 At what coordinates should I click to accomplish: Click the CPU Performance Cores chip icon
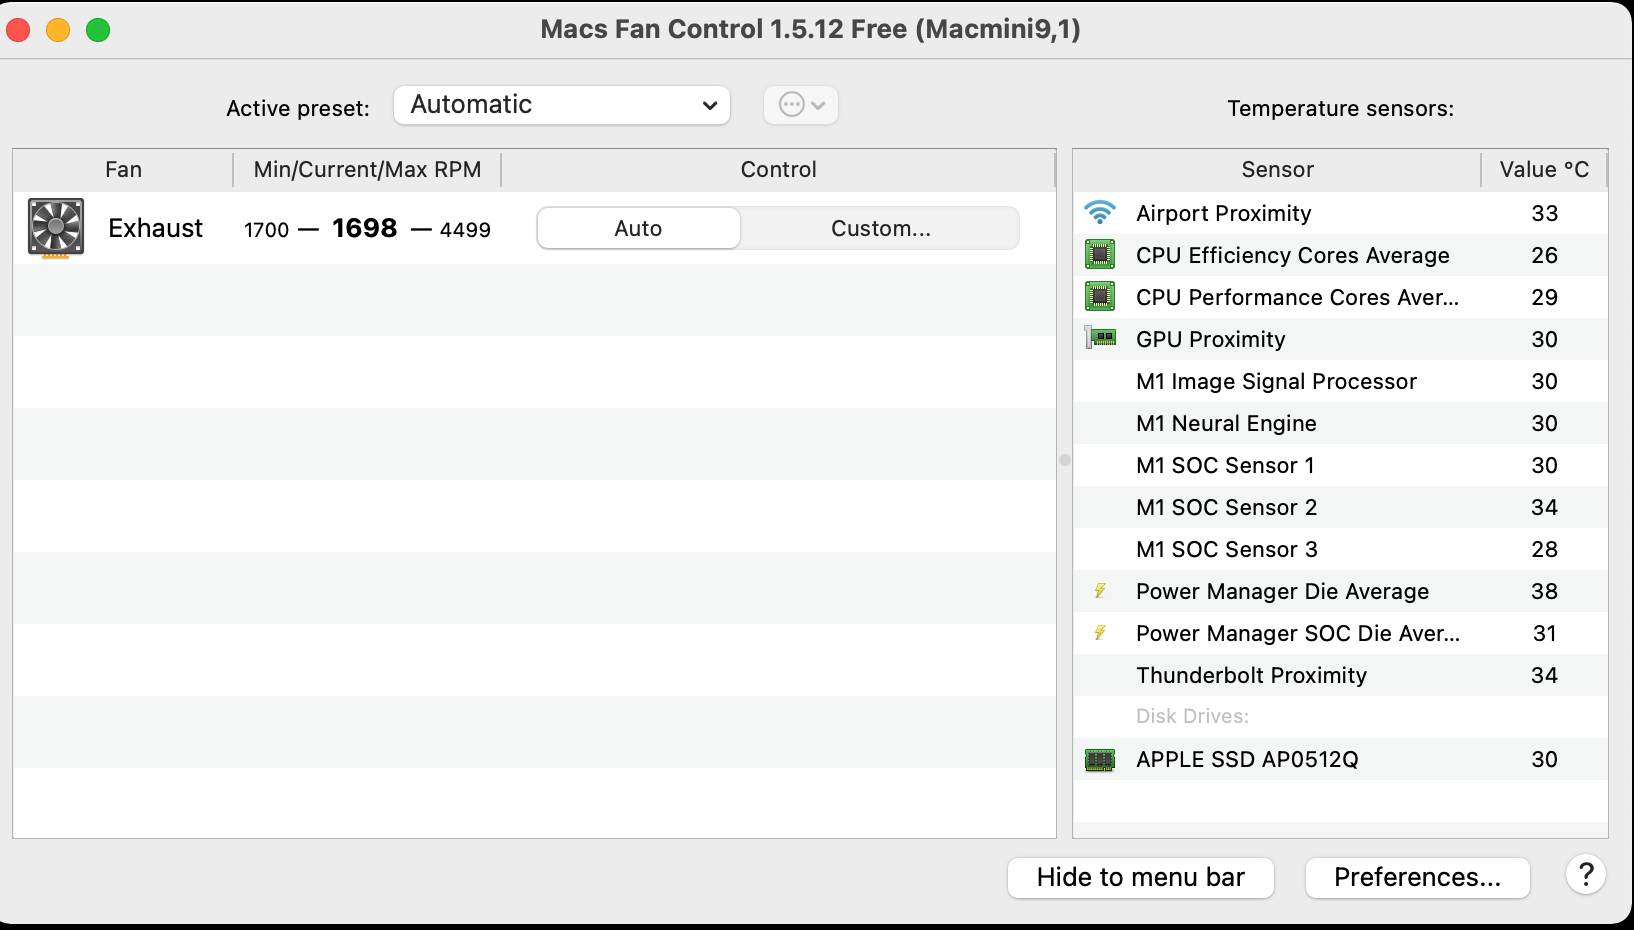pos(1100,297)
